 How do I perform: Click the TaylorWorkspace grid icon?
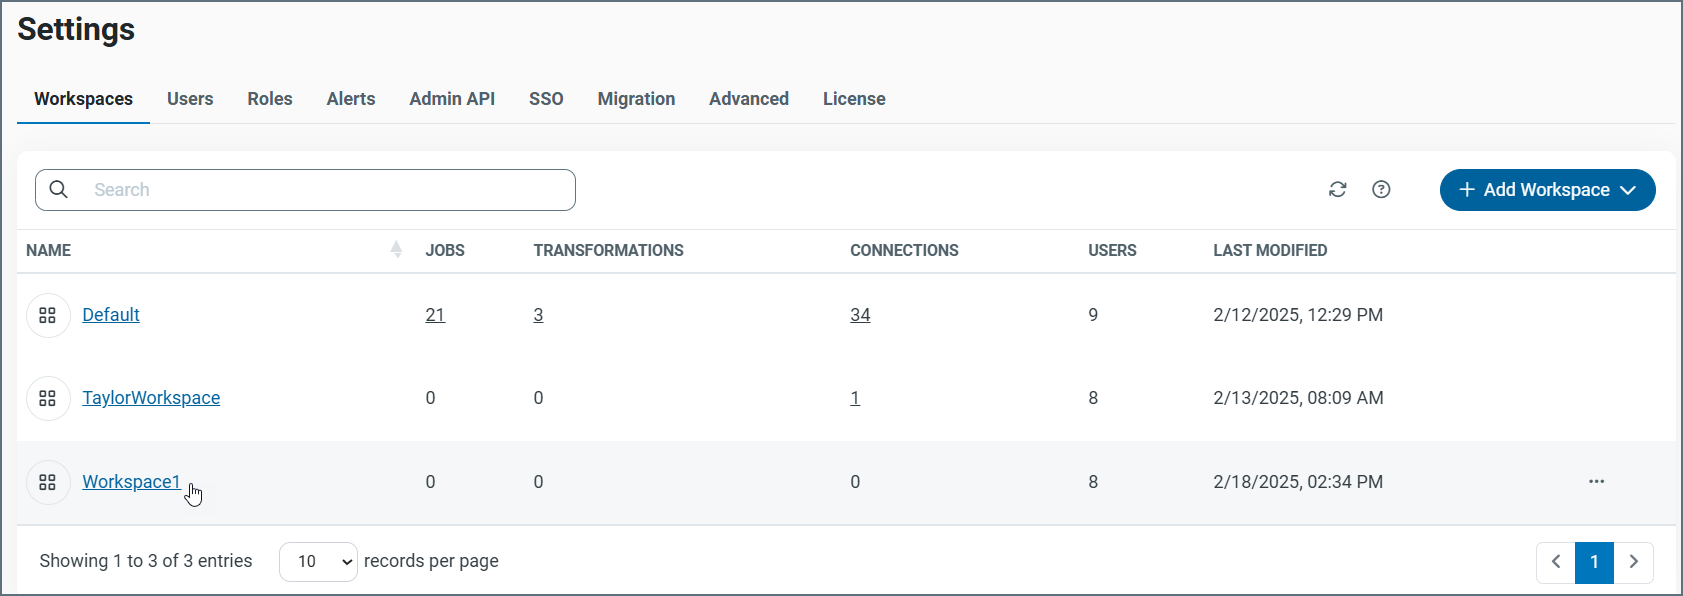click(47, 399)
